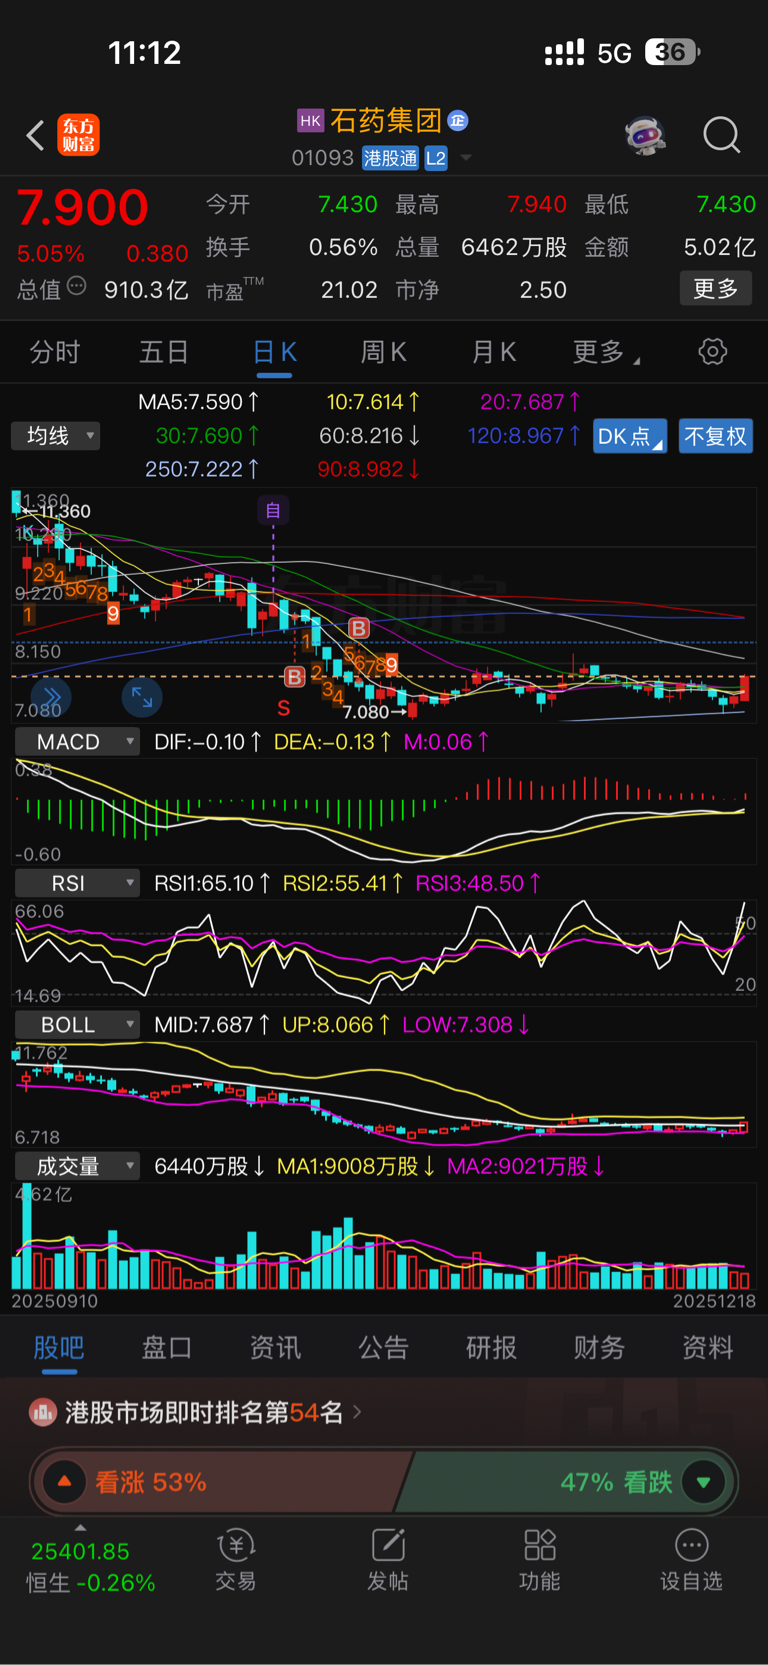Tap the fullscreen chart arrows icon
The image size is (768, 1665).
click(142, 697)
